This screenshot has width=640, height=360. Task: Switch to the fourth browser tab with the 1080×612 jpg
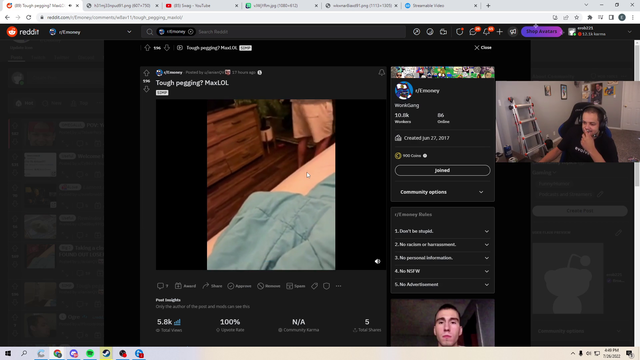click(281, 6)
